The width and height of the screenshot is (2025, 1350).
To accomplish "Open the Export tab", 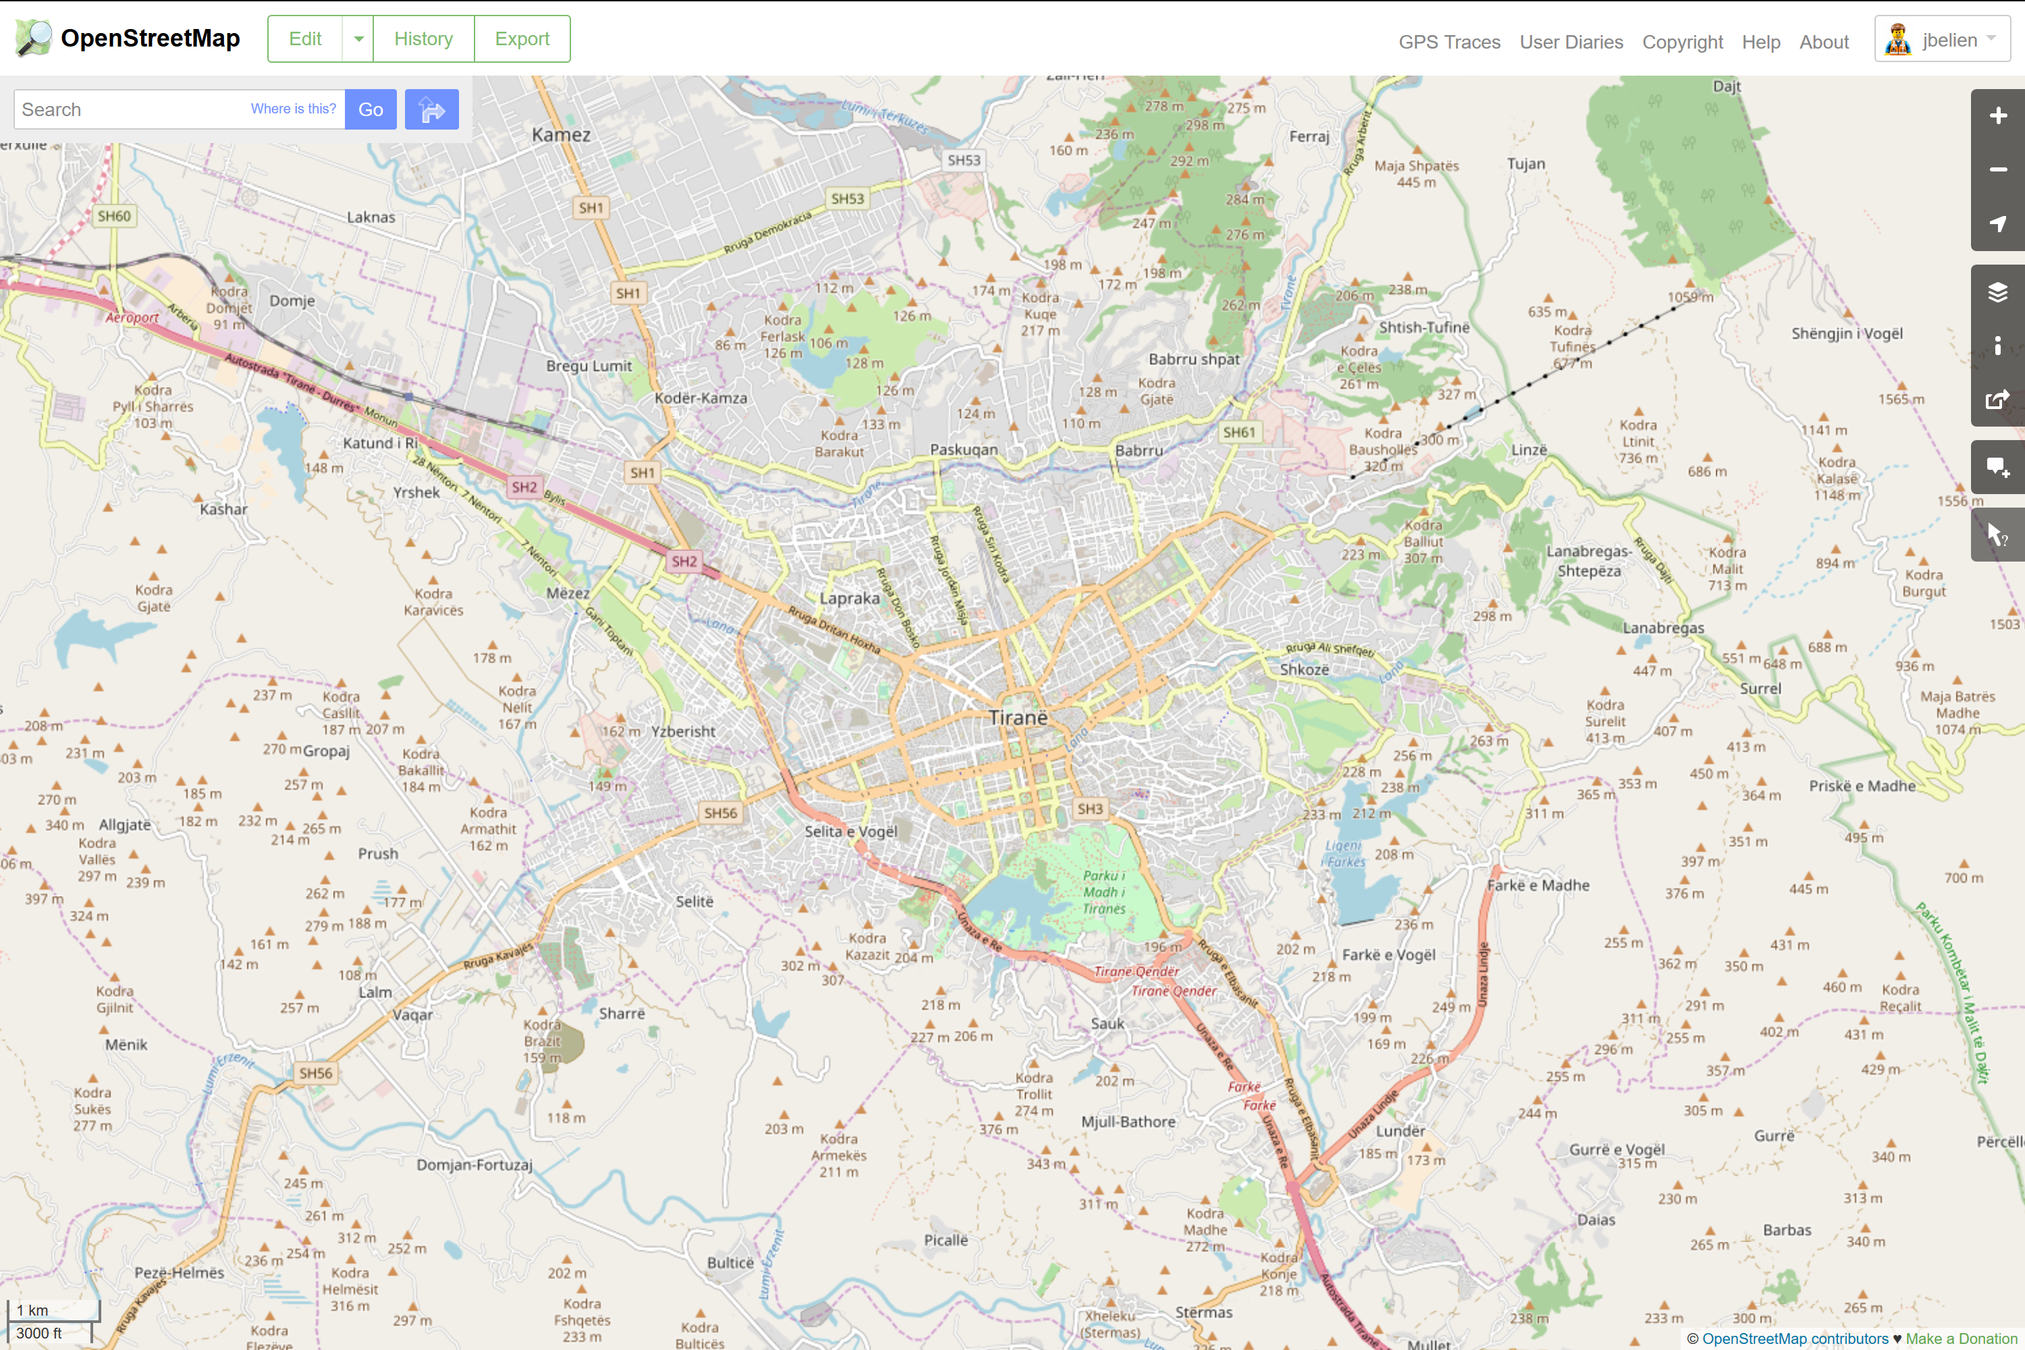I will (x=522, y=39).
